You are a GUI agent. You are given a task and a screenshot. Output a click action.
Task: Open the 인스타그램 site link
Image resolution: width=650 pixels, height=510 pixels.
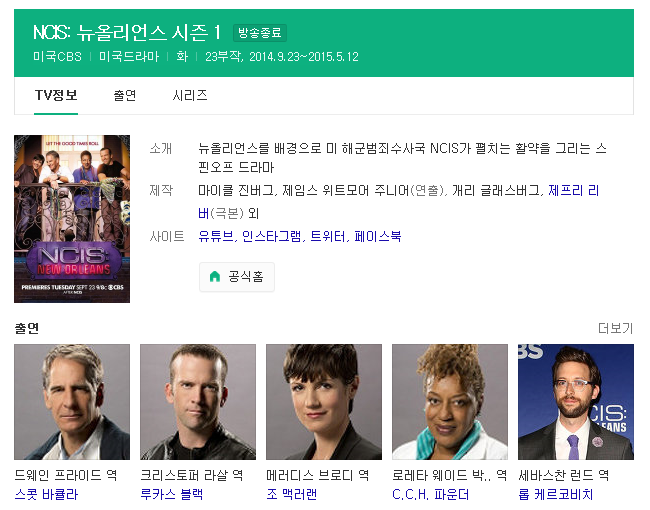(x=272, y=236)
